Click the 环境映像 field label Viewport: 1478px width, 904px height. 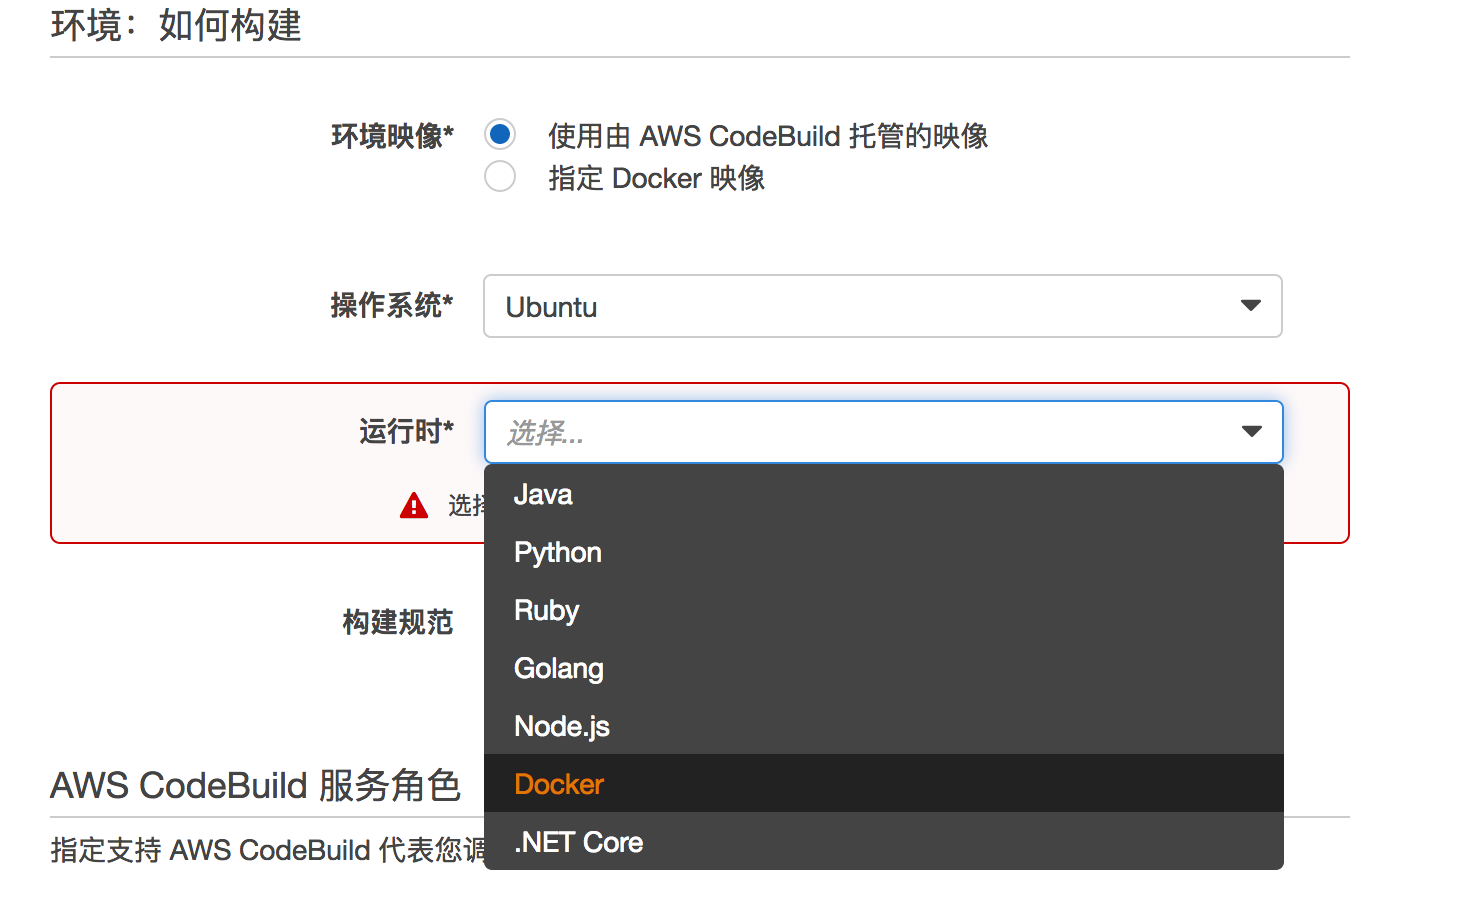tap(392, 136)
